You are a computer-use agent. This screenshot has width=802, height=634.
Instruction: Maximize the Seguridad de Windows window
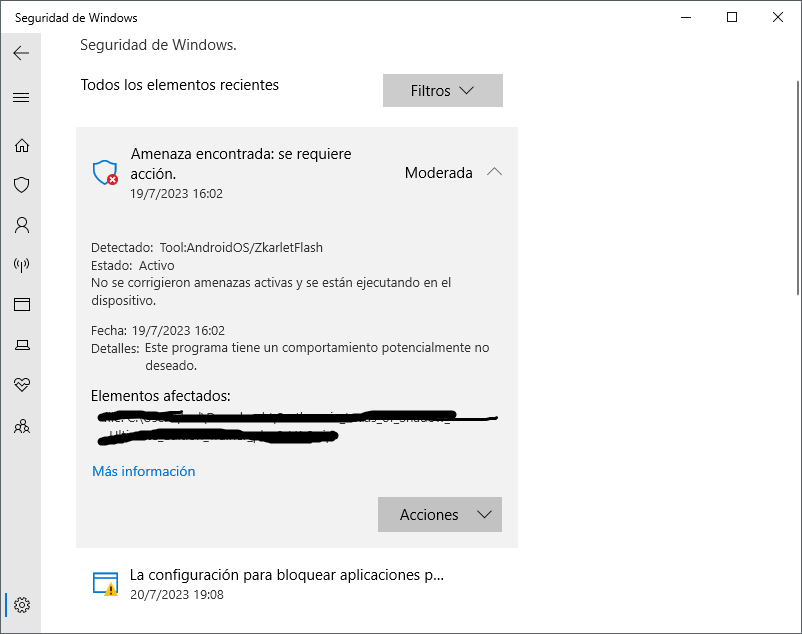pos(732,17)
